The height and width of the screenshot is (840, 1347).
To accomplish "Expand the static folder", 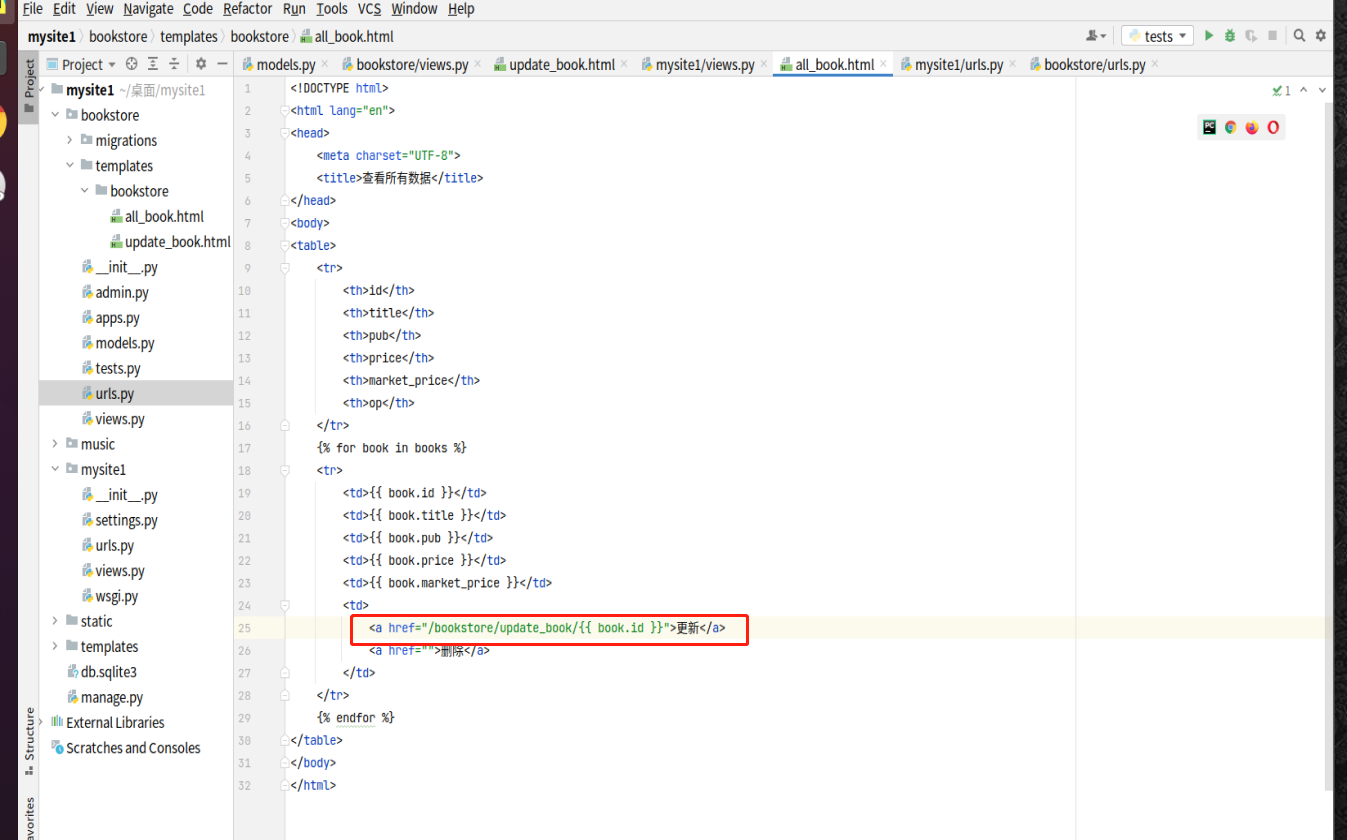I will 56,621.
